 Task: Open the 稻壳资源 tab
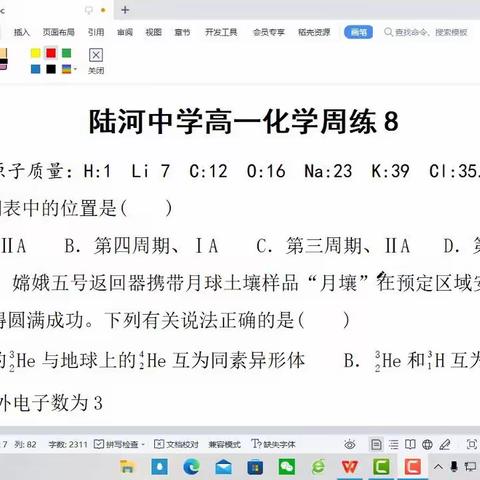314,32
